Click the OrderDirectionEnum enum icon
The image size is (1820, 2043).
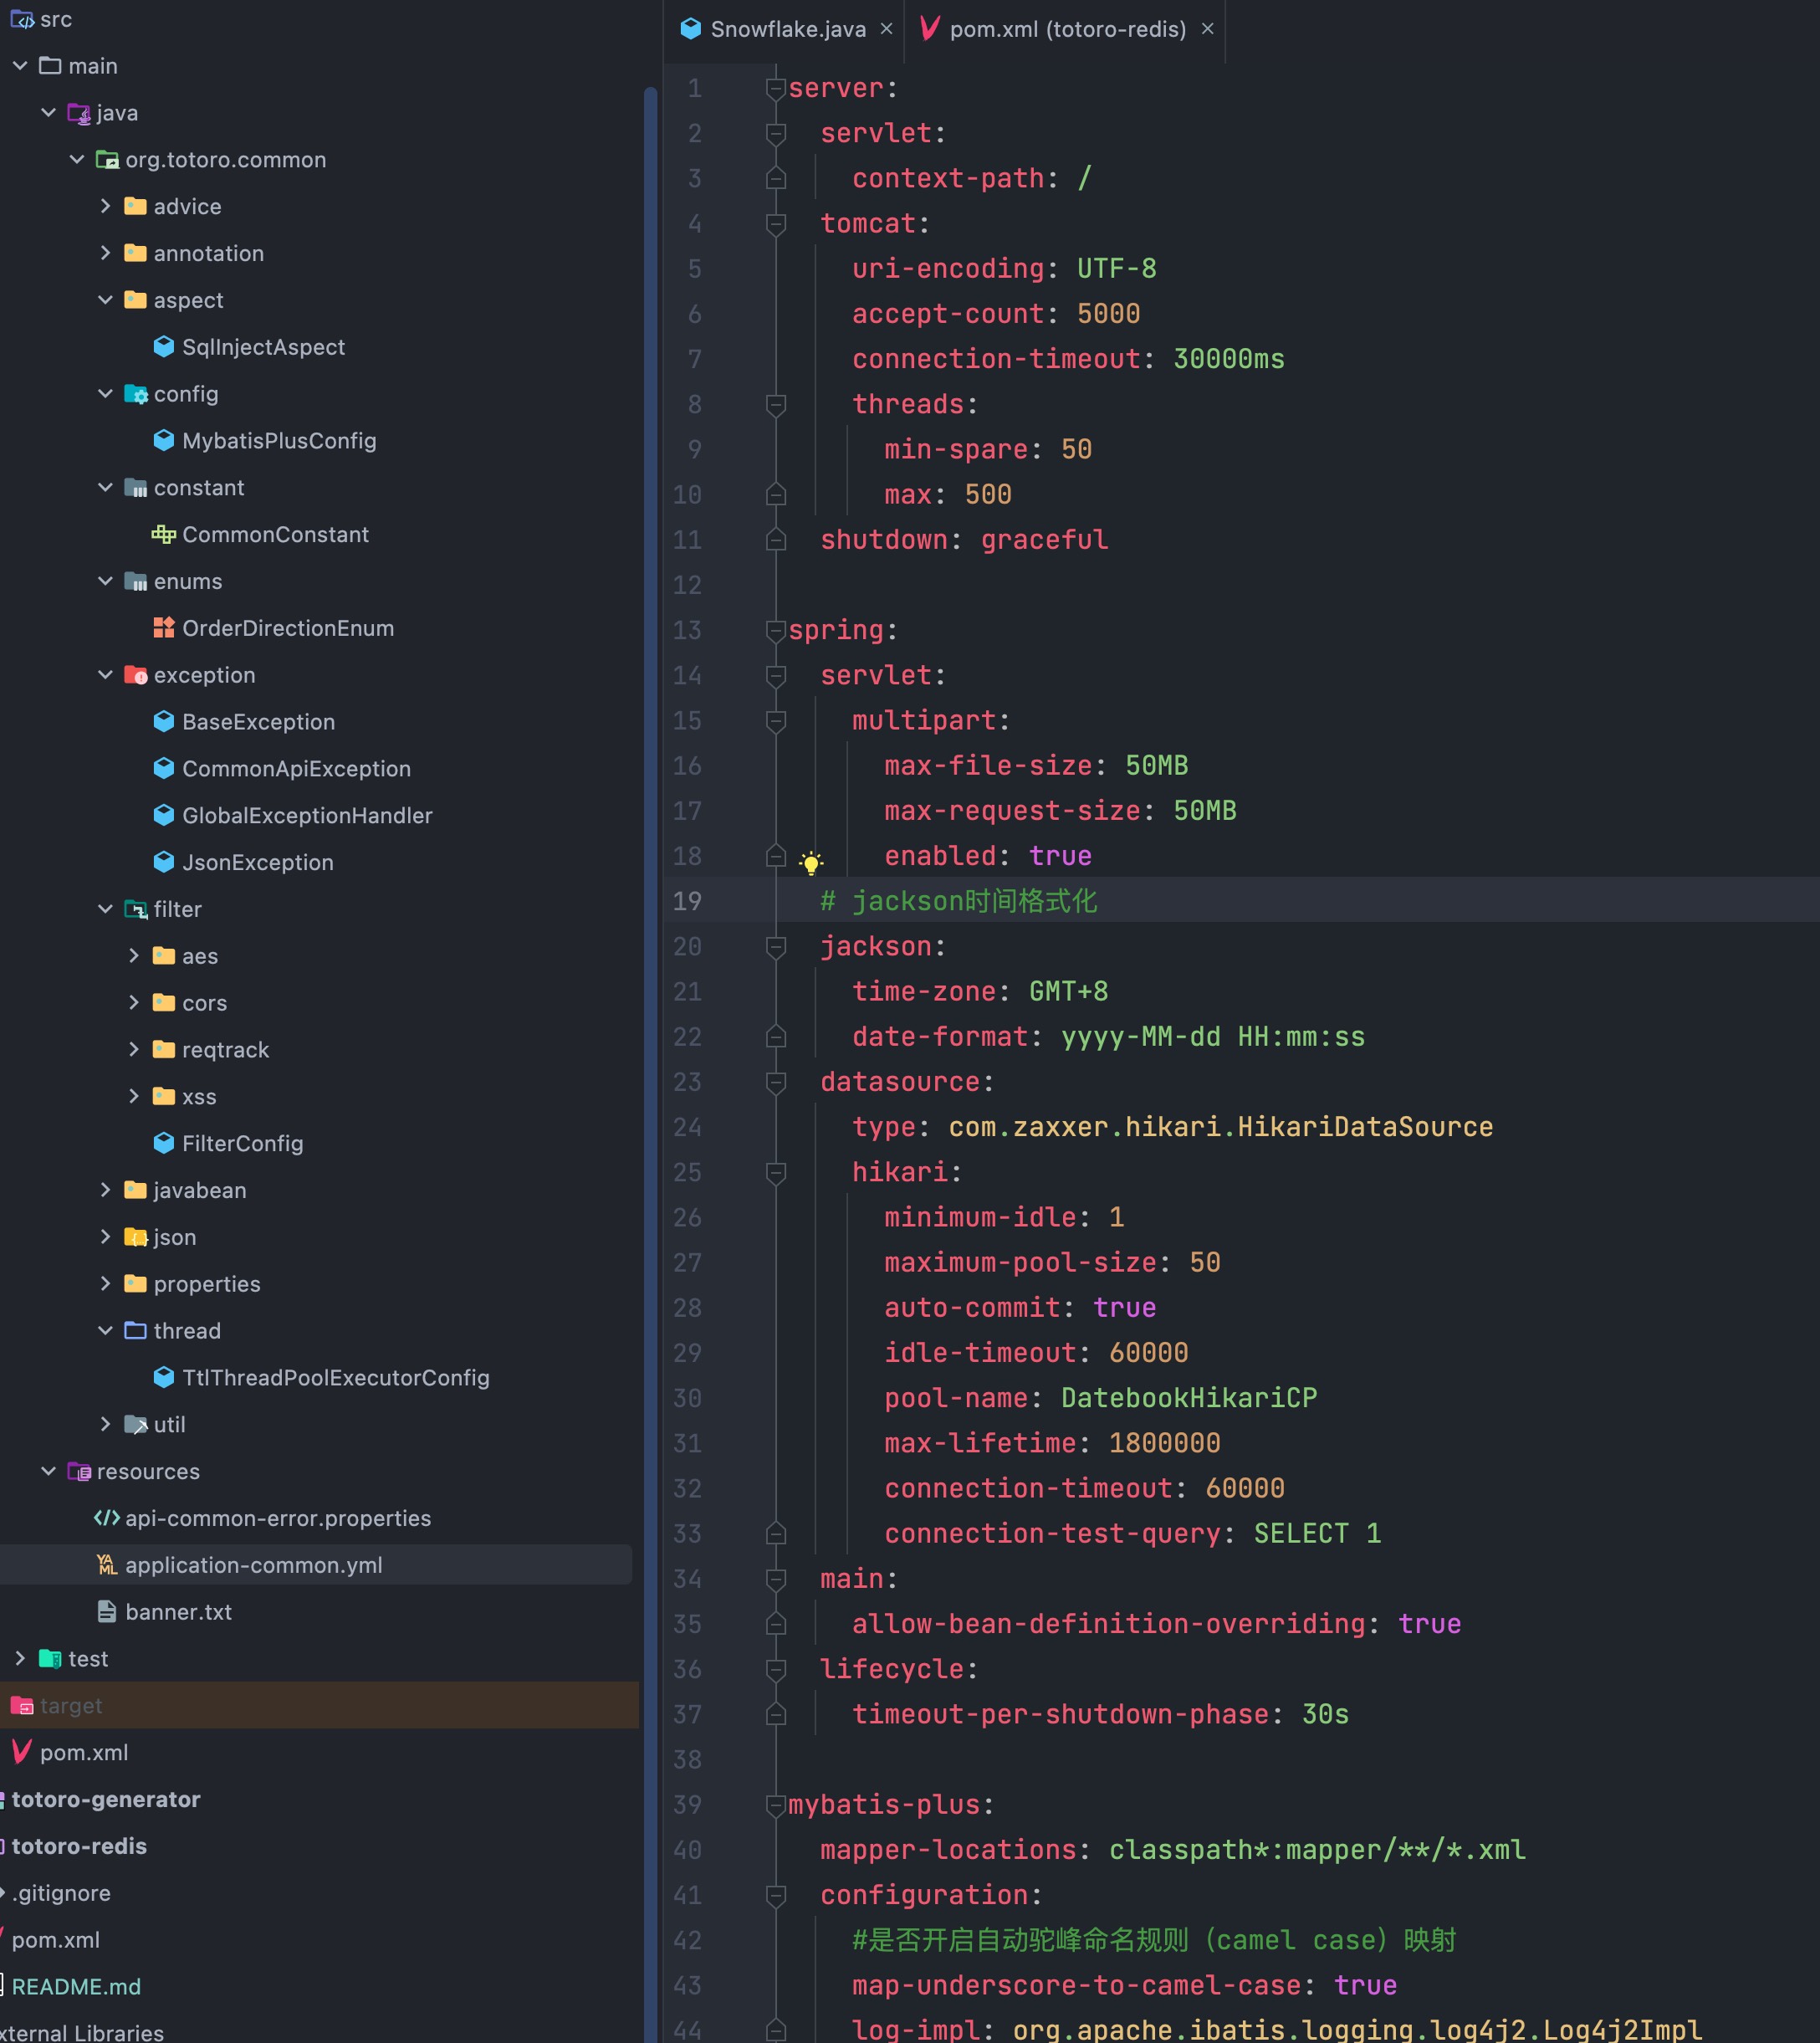[x=164, y=628]
